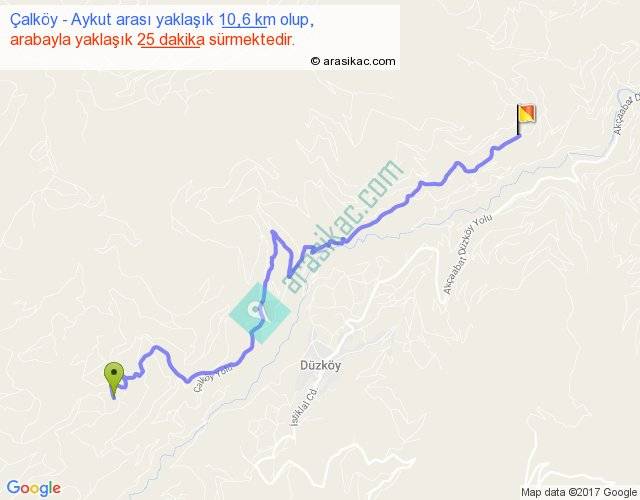Click the blue route's sharp hairpin peak
Screen dimensions: 640x500
tap(273, 232)
